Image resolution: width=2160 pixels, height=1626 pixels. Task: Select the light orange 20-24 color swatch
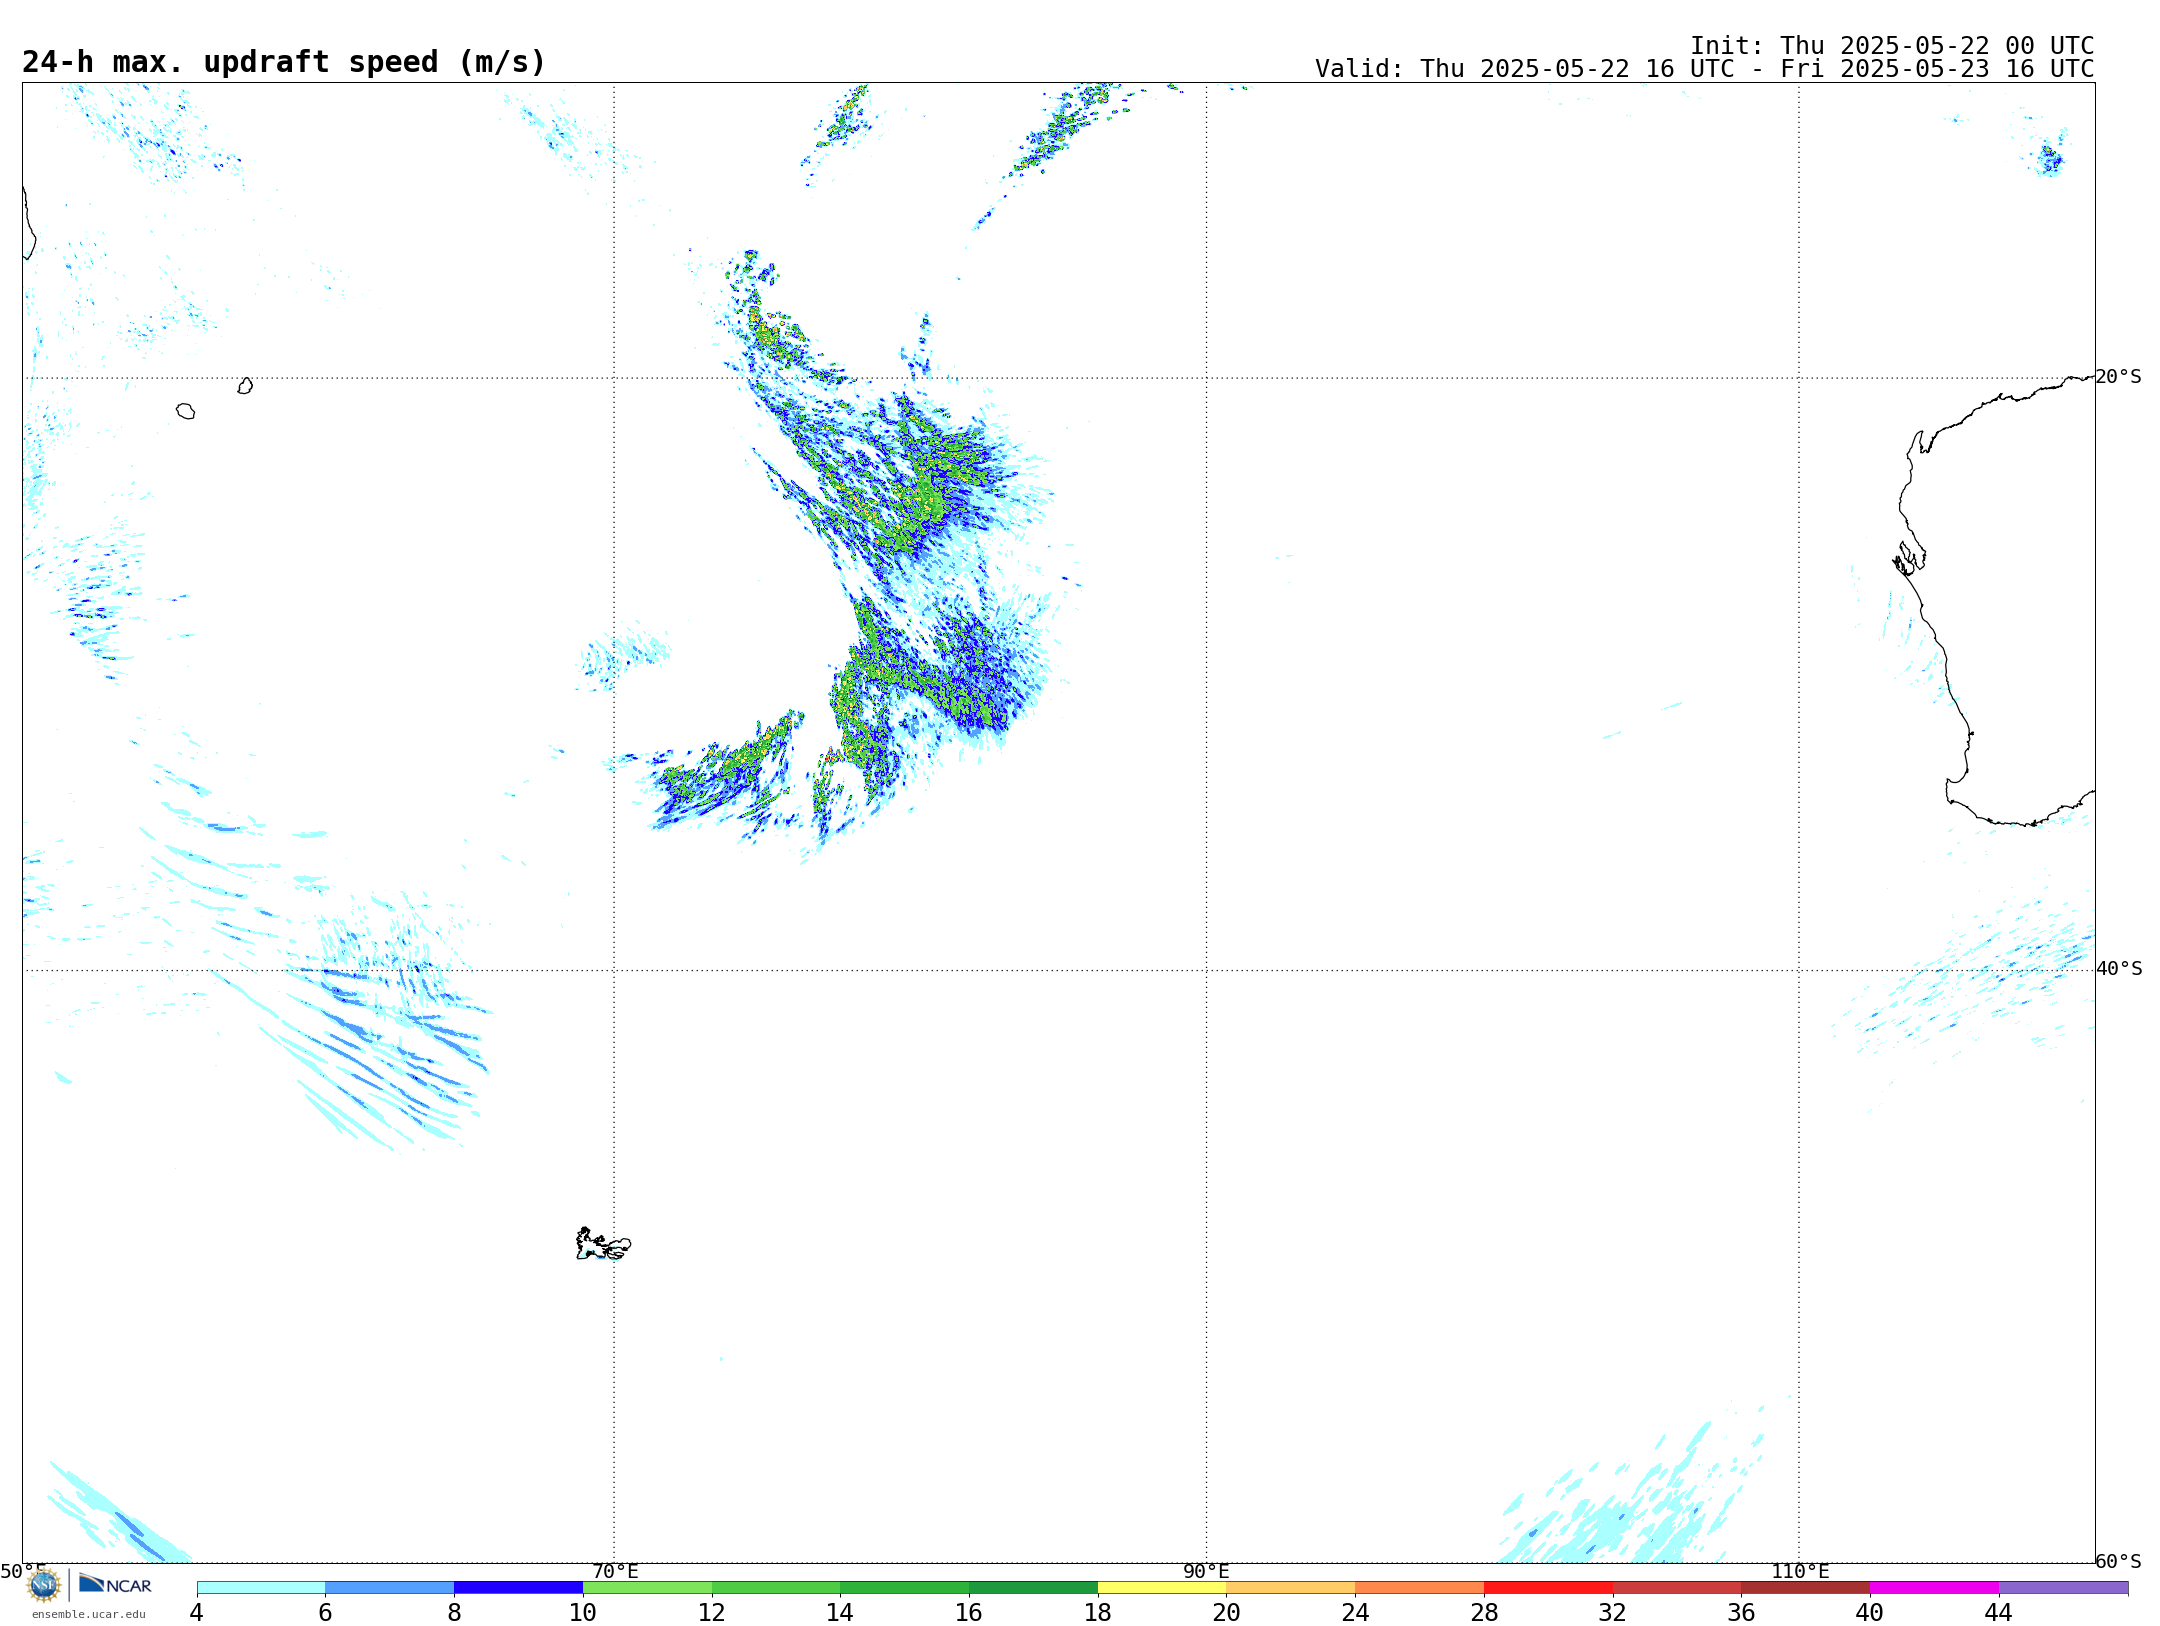tap(1291, 1588)
